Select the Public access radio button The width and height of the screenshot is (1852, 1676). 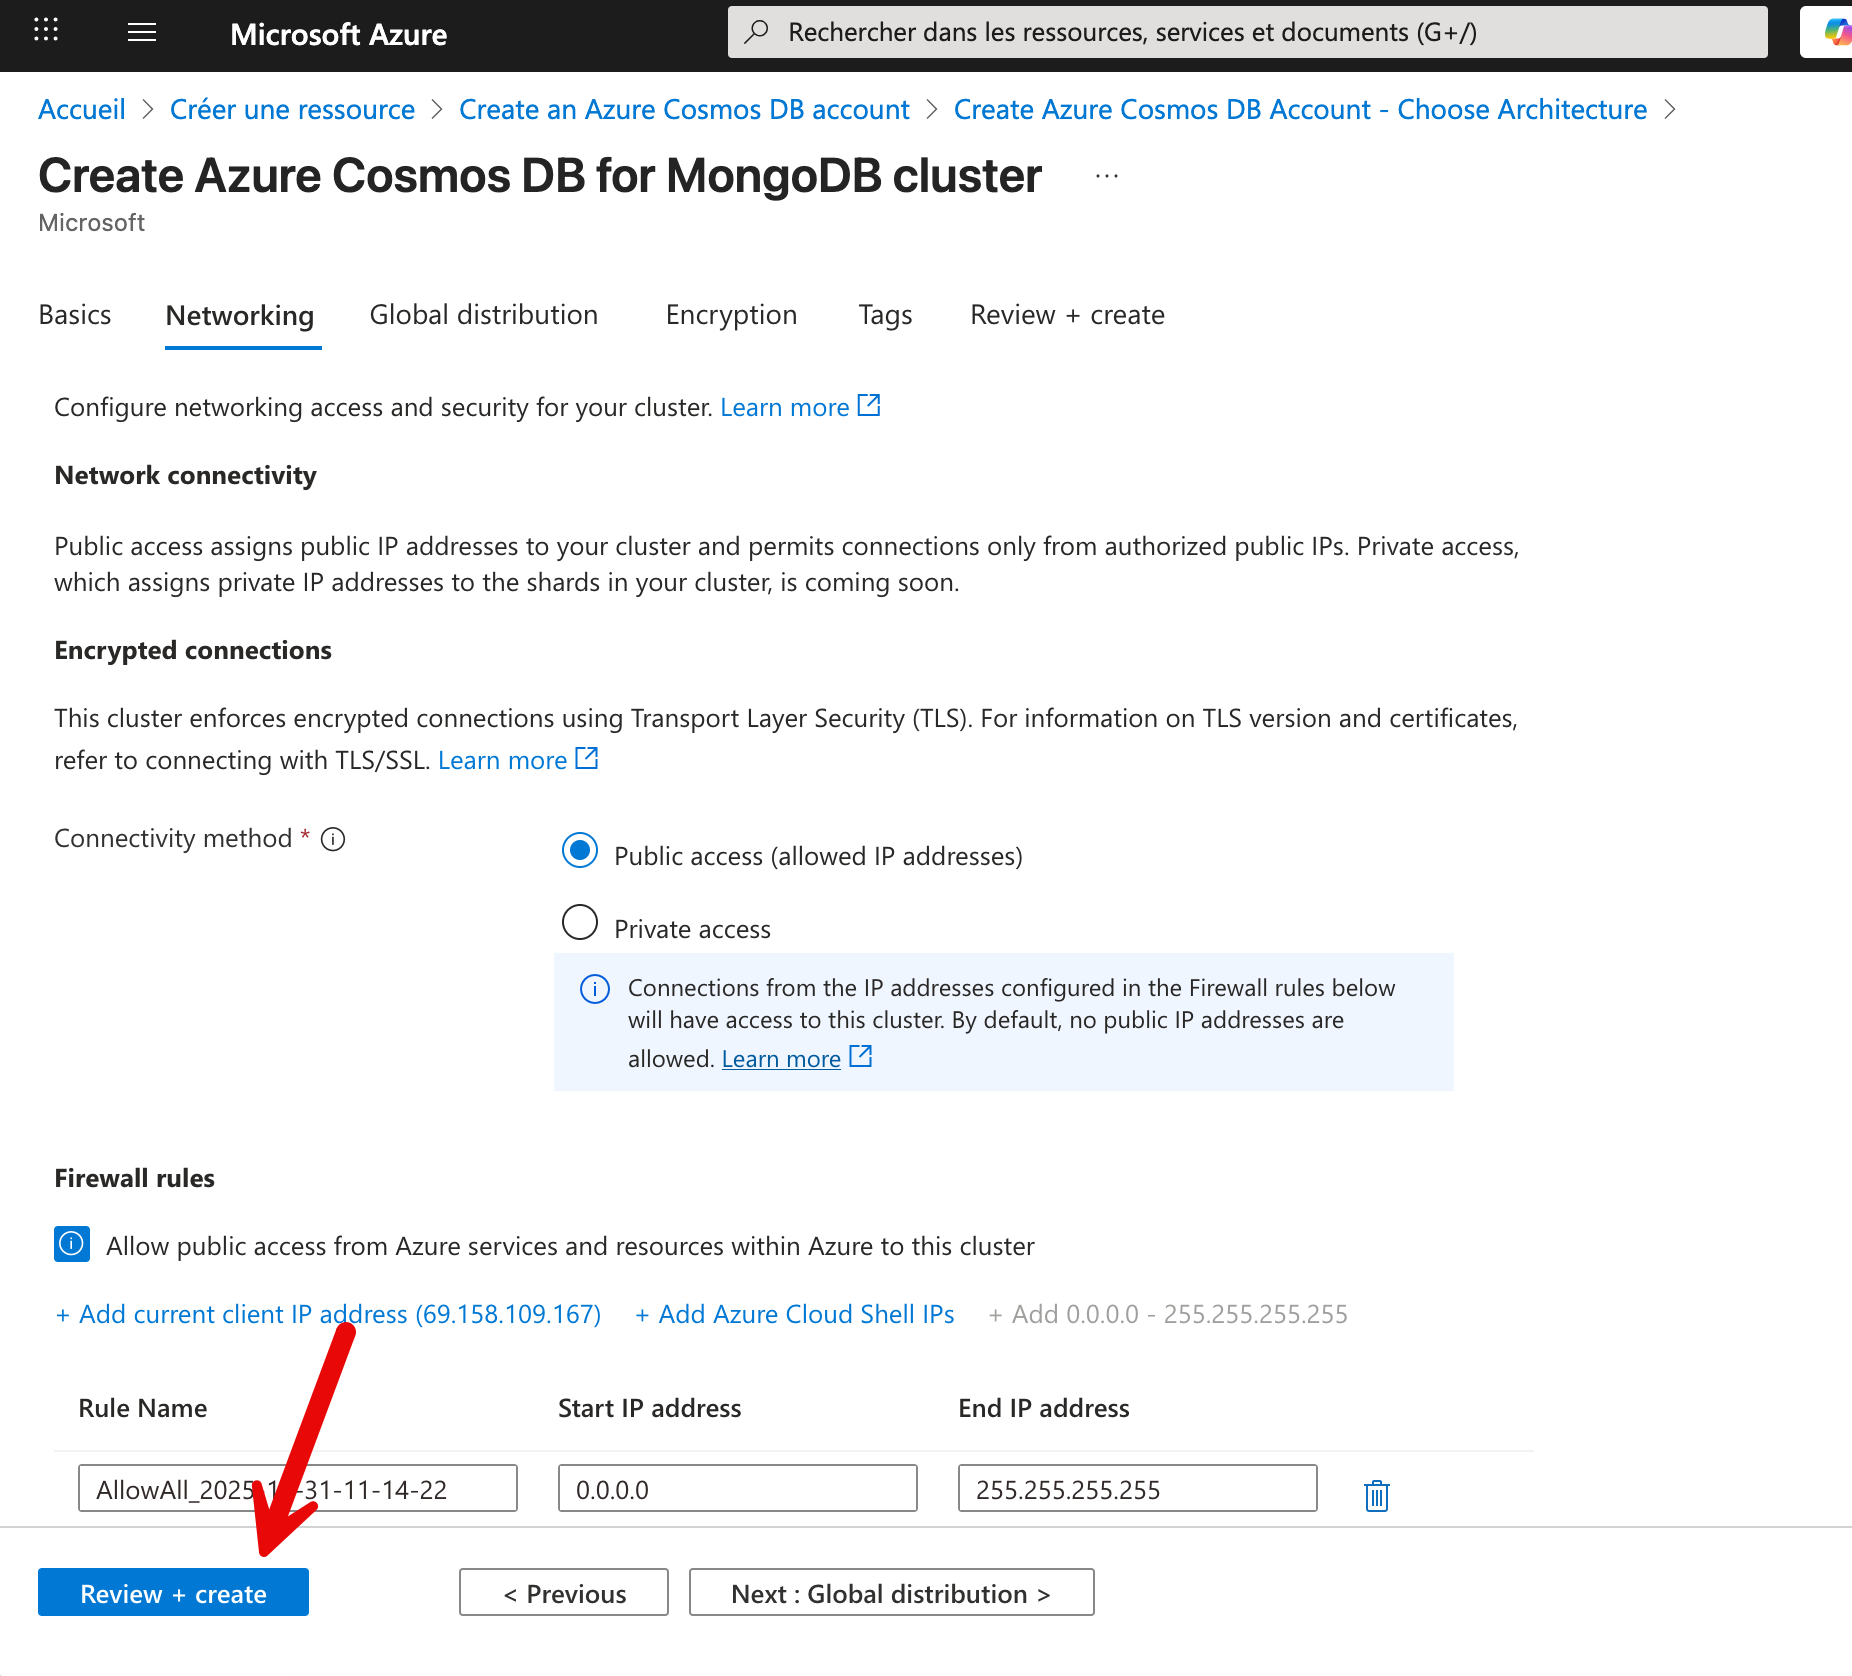point(579,852)
